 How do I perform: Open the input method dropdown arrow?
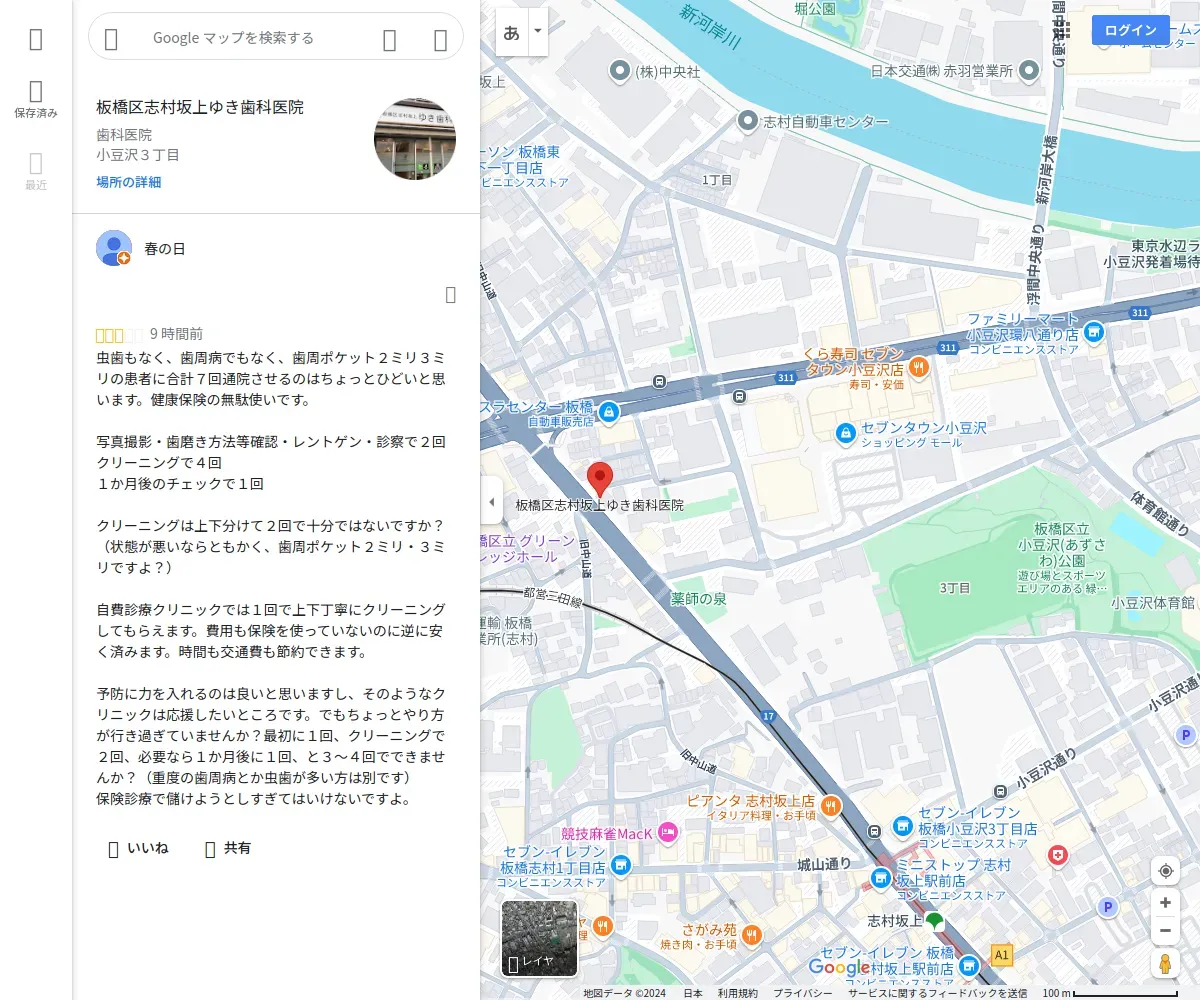(x=538, y=32)
